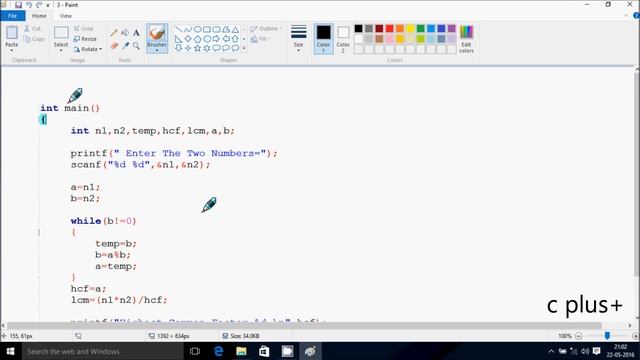Choose the Five-point star shape
This screenshot has width=640, height=360.
(198, 48)
